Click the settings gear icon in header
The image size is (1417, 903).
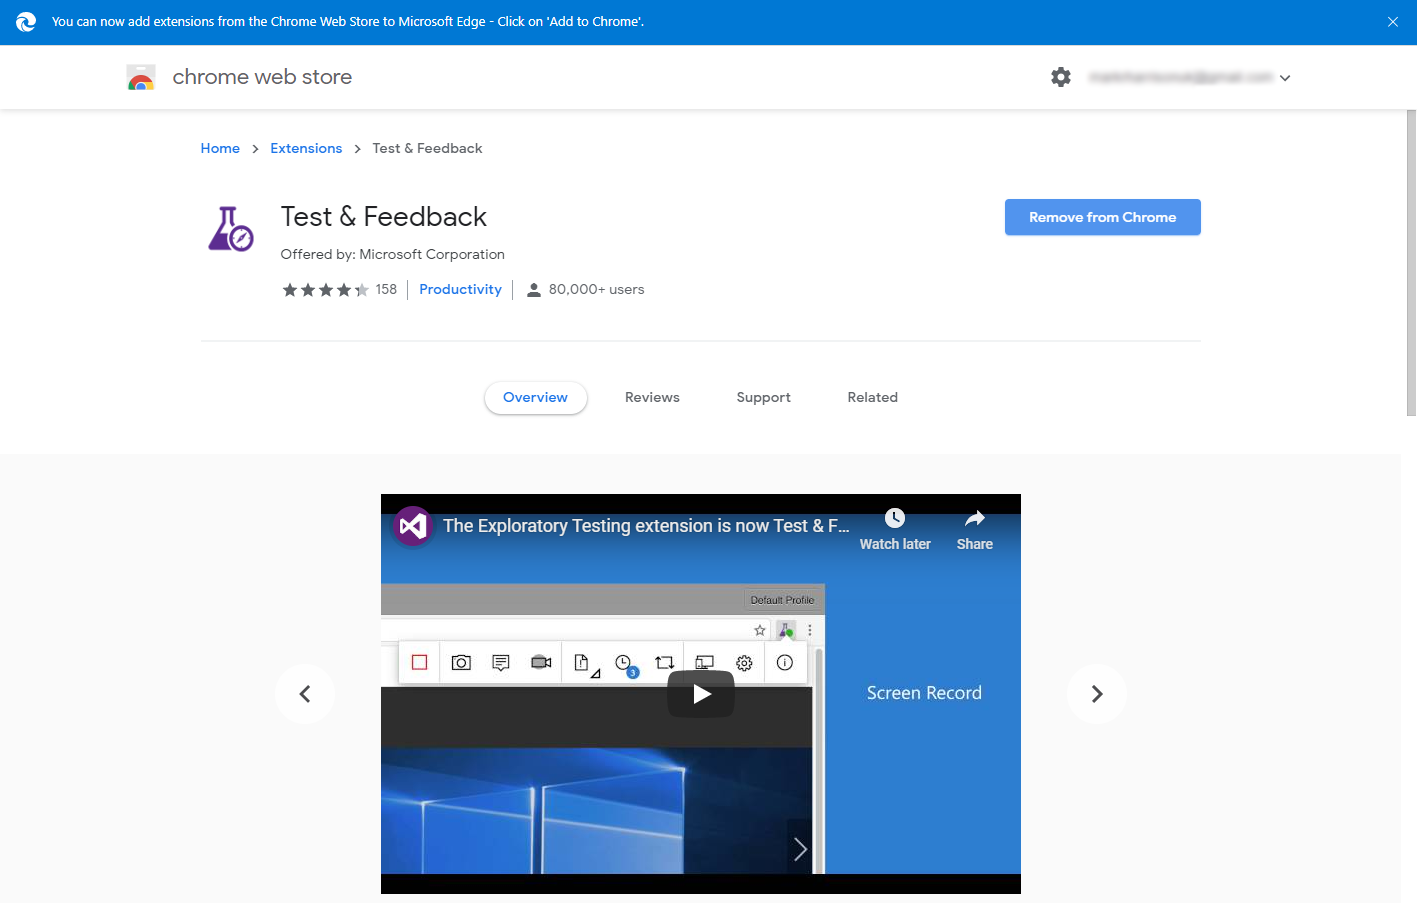[1061, 77]
